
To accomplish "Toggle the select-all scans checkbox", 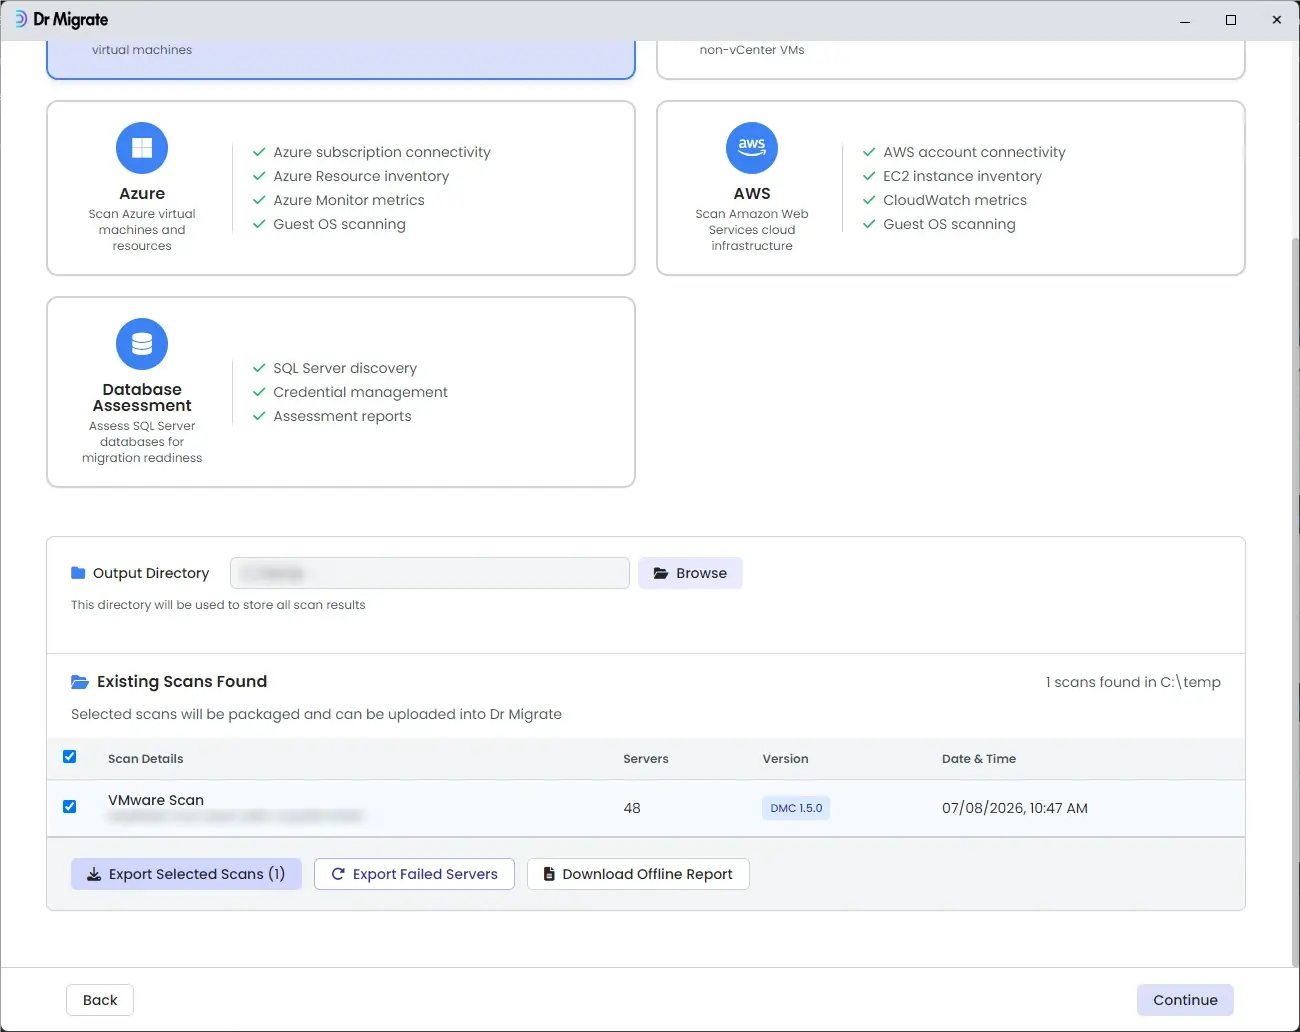I will 70,757.
